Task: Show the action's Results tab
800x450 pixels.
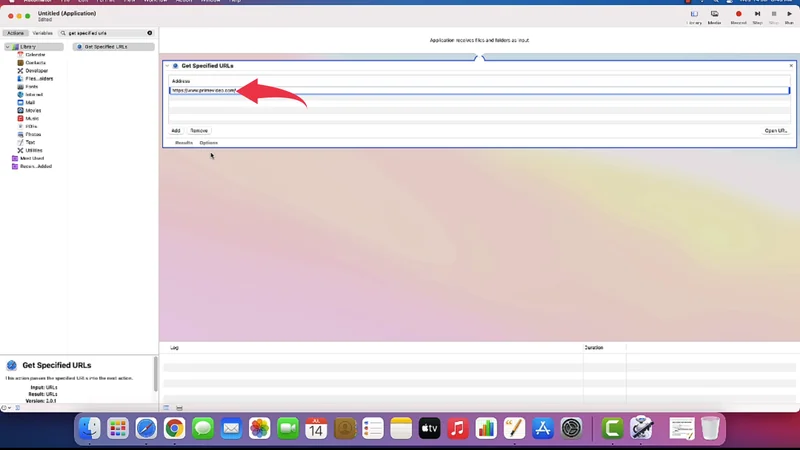Action: coord(184,143)
